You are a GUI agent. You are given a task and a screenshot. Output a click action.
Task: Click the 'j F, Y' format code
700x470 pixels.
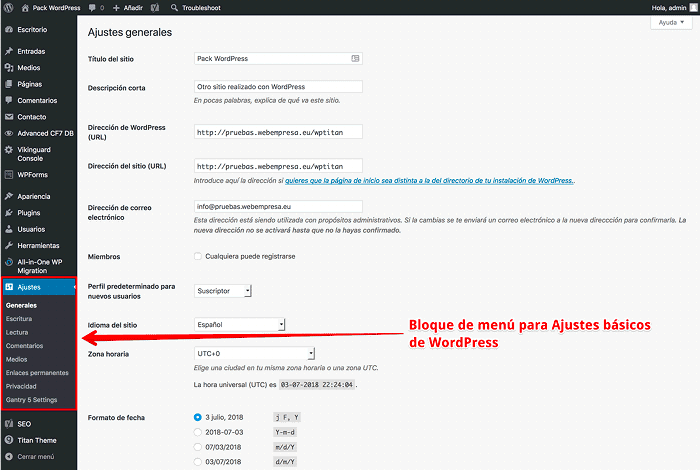(287, 417)
